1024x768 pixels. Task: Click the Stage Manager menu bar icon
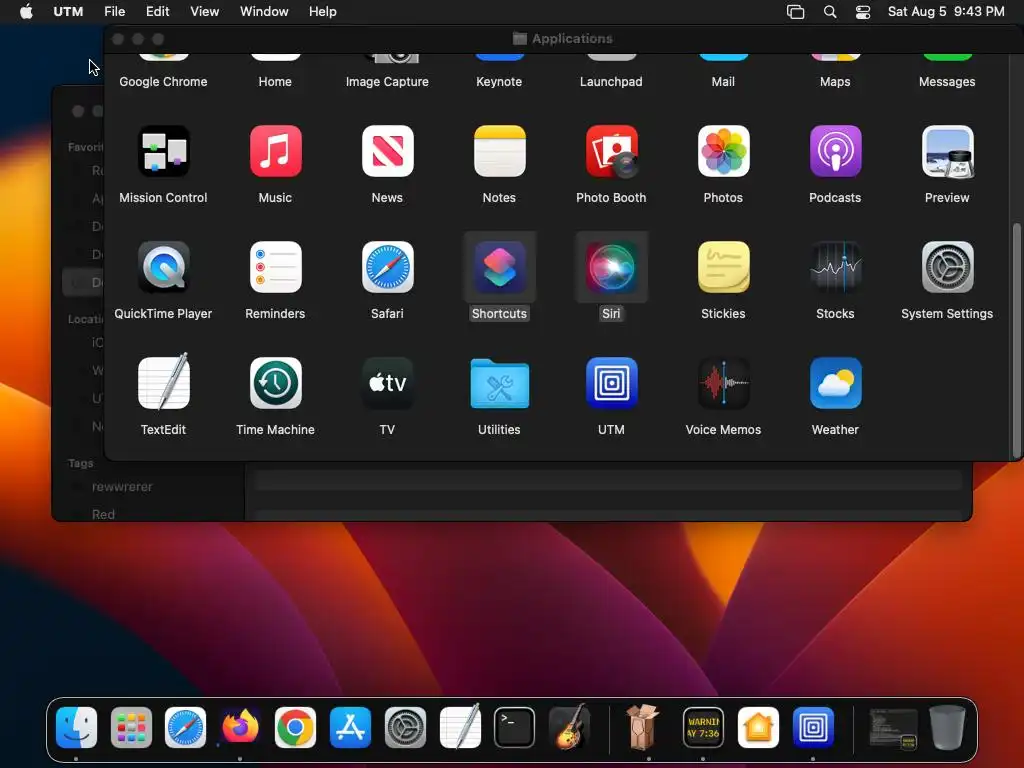pyautogui.click(x=795, y=12)
